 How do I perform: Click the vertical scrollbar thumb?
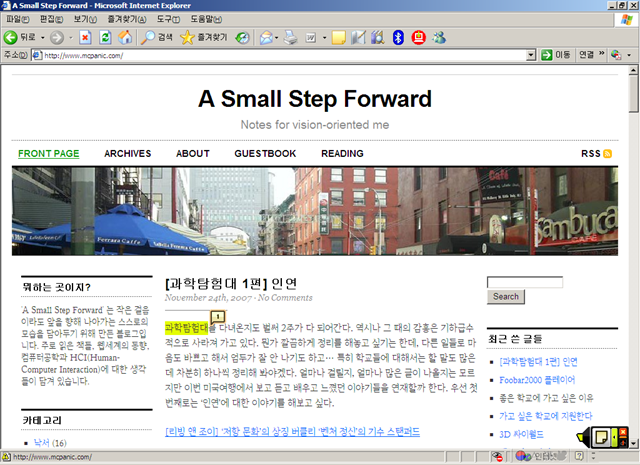point(633,93)
